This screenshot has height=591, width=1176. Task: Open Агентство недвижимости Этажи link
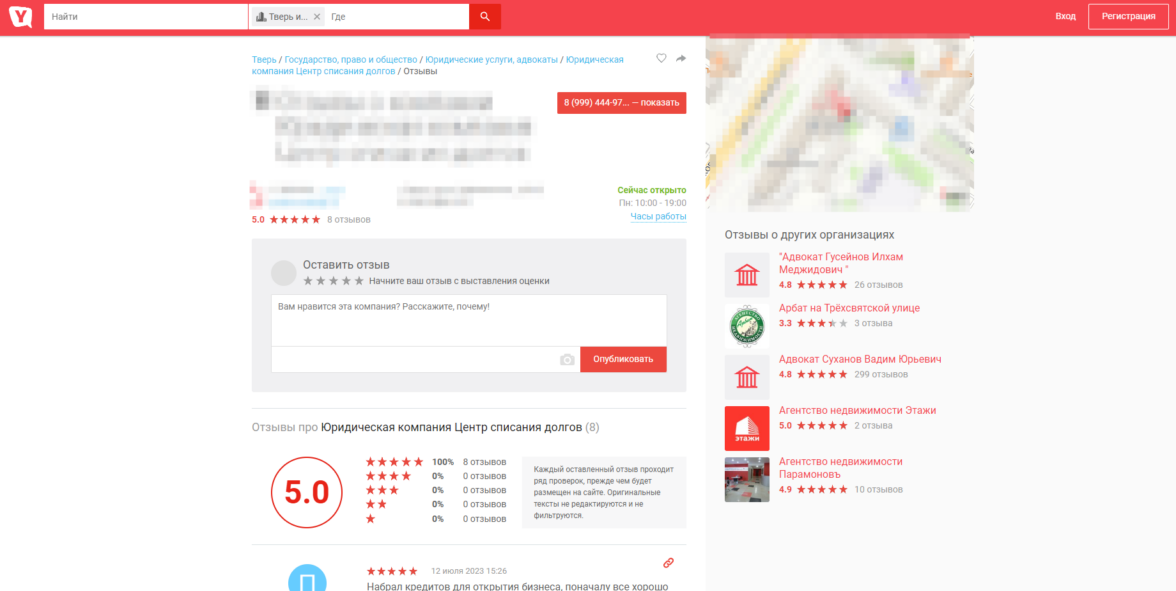[857, 410]
